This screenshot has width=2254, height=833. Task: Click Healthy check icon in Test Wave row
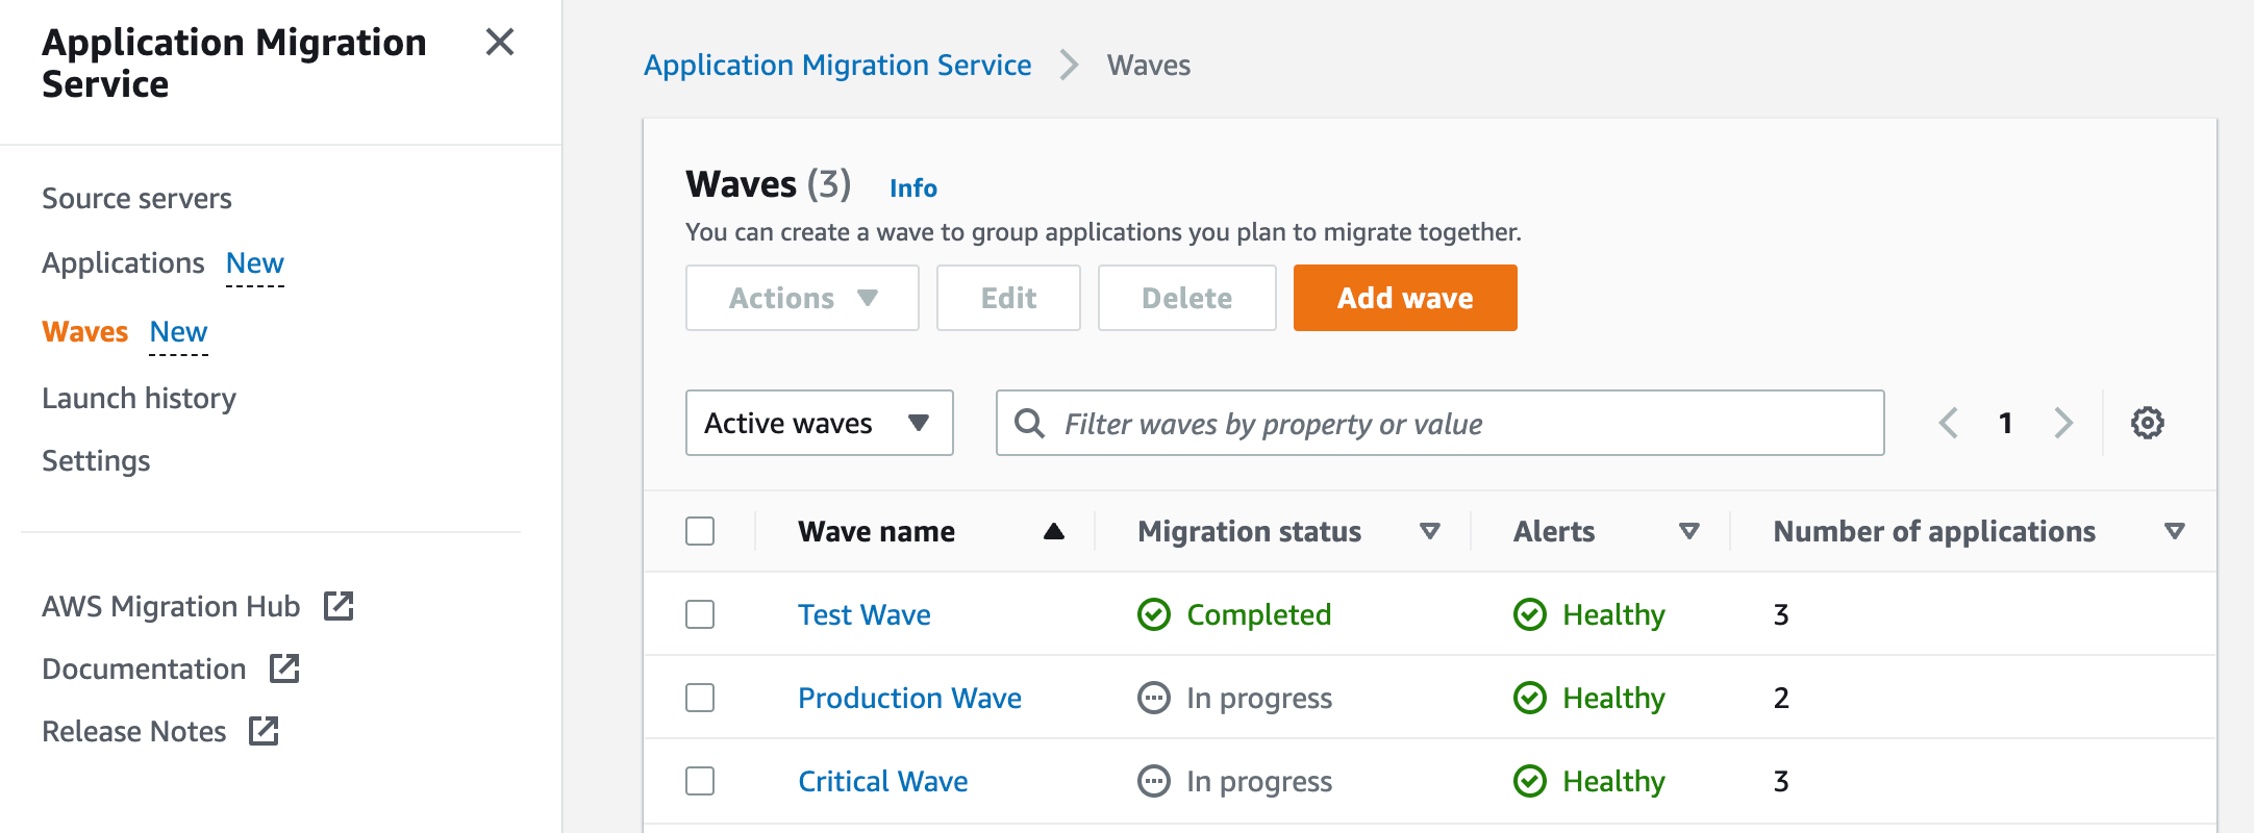tap(1530, 614)
